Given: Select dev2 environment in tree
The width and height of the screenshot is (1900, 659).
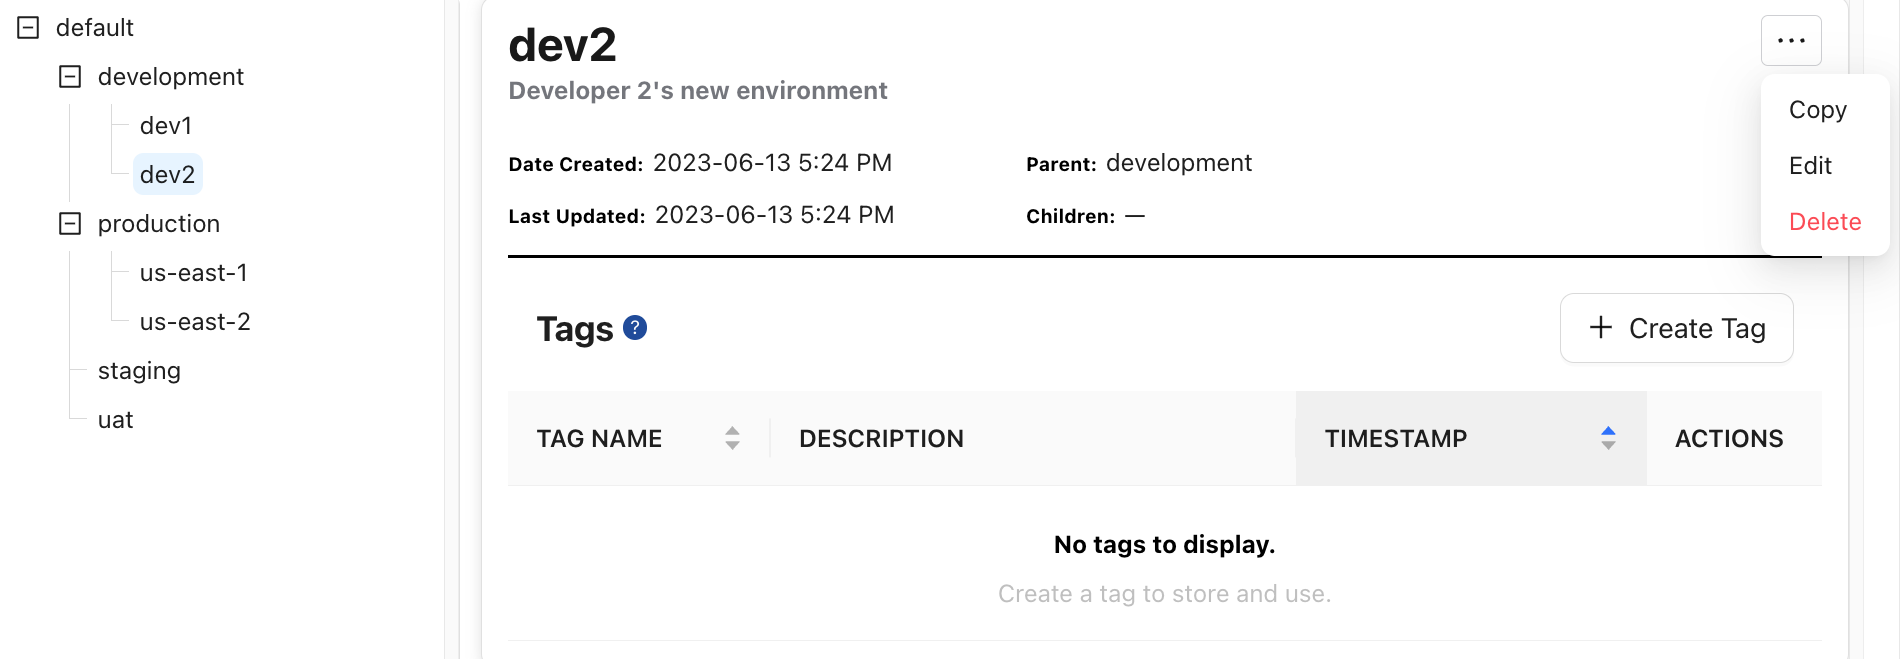Looking at the screenshot, I should pos(167,175).
